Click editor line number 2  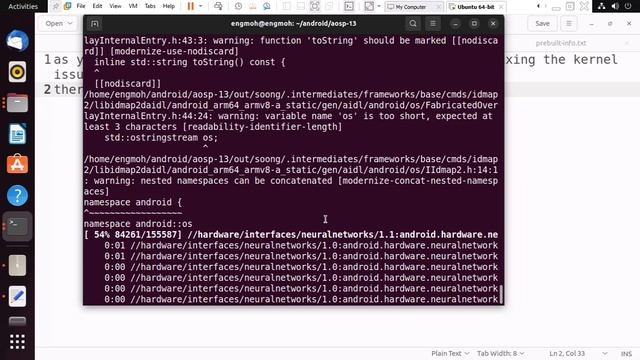point(47,89)
